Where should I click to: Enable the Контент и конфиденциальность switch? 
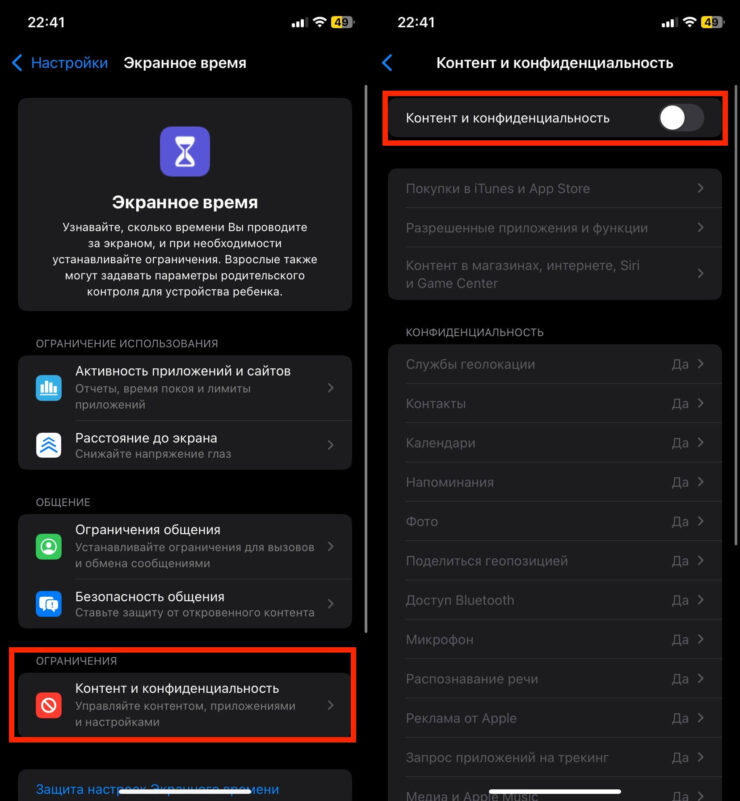(682, 119)
